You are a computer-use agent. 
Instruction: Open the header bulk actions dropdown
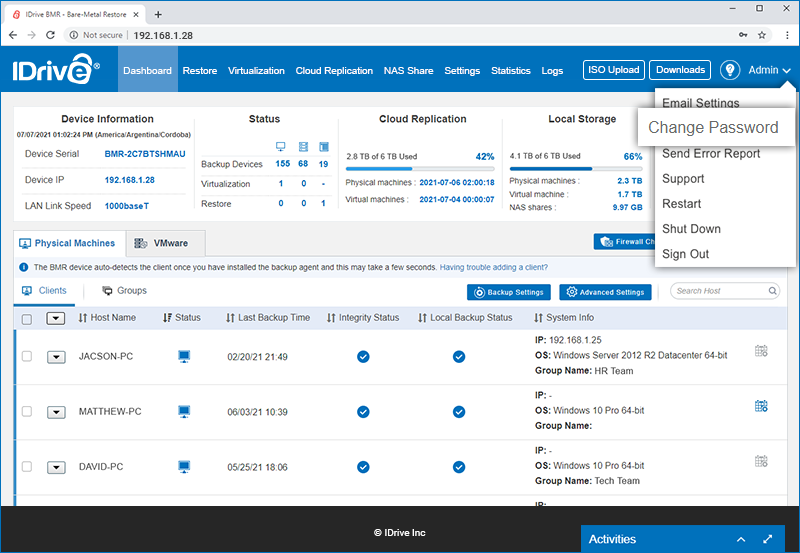[x=56, y=318]
